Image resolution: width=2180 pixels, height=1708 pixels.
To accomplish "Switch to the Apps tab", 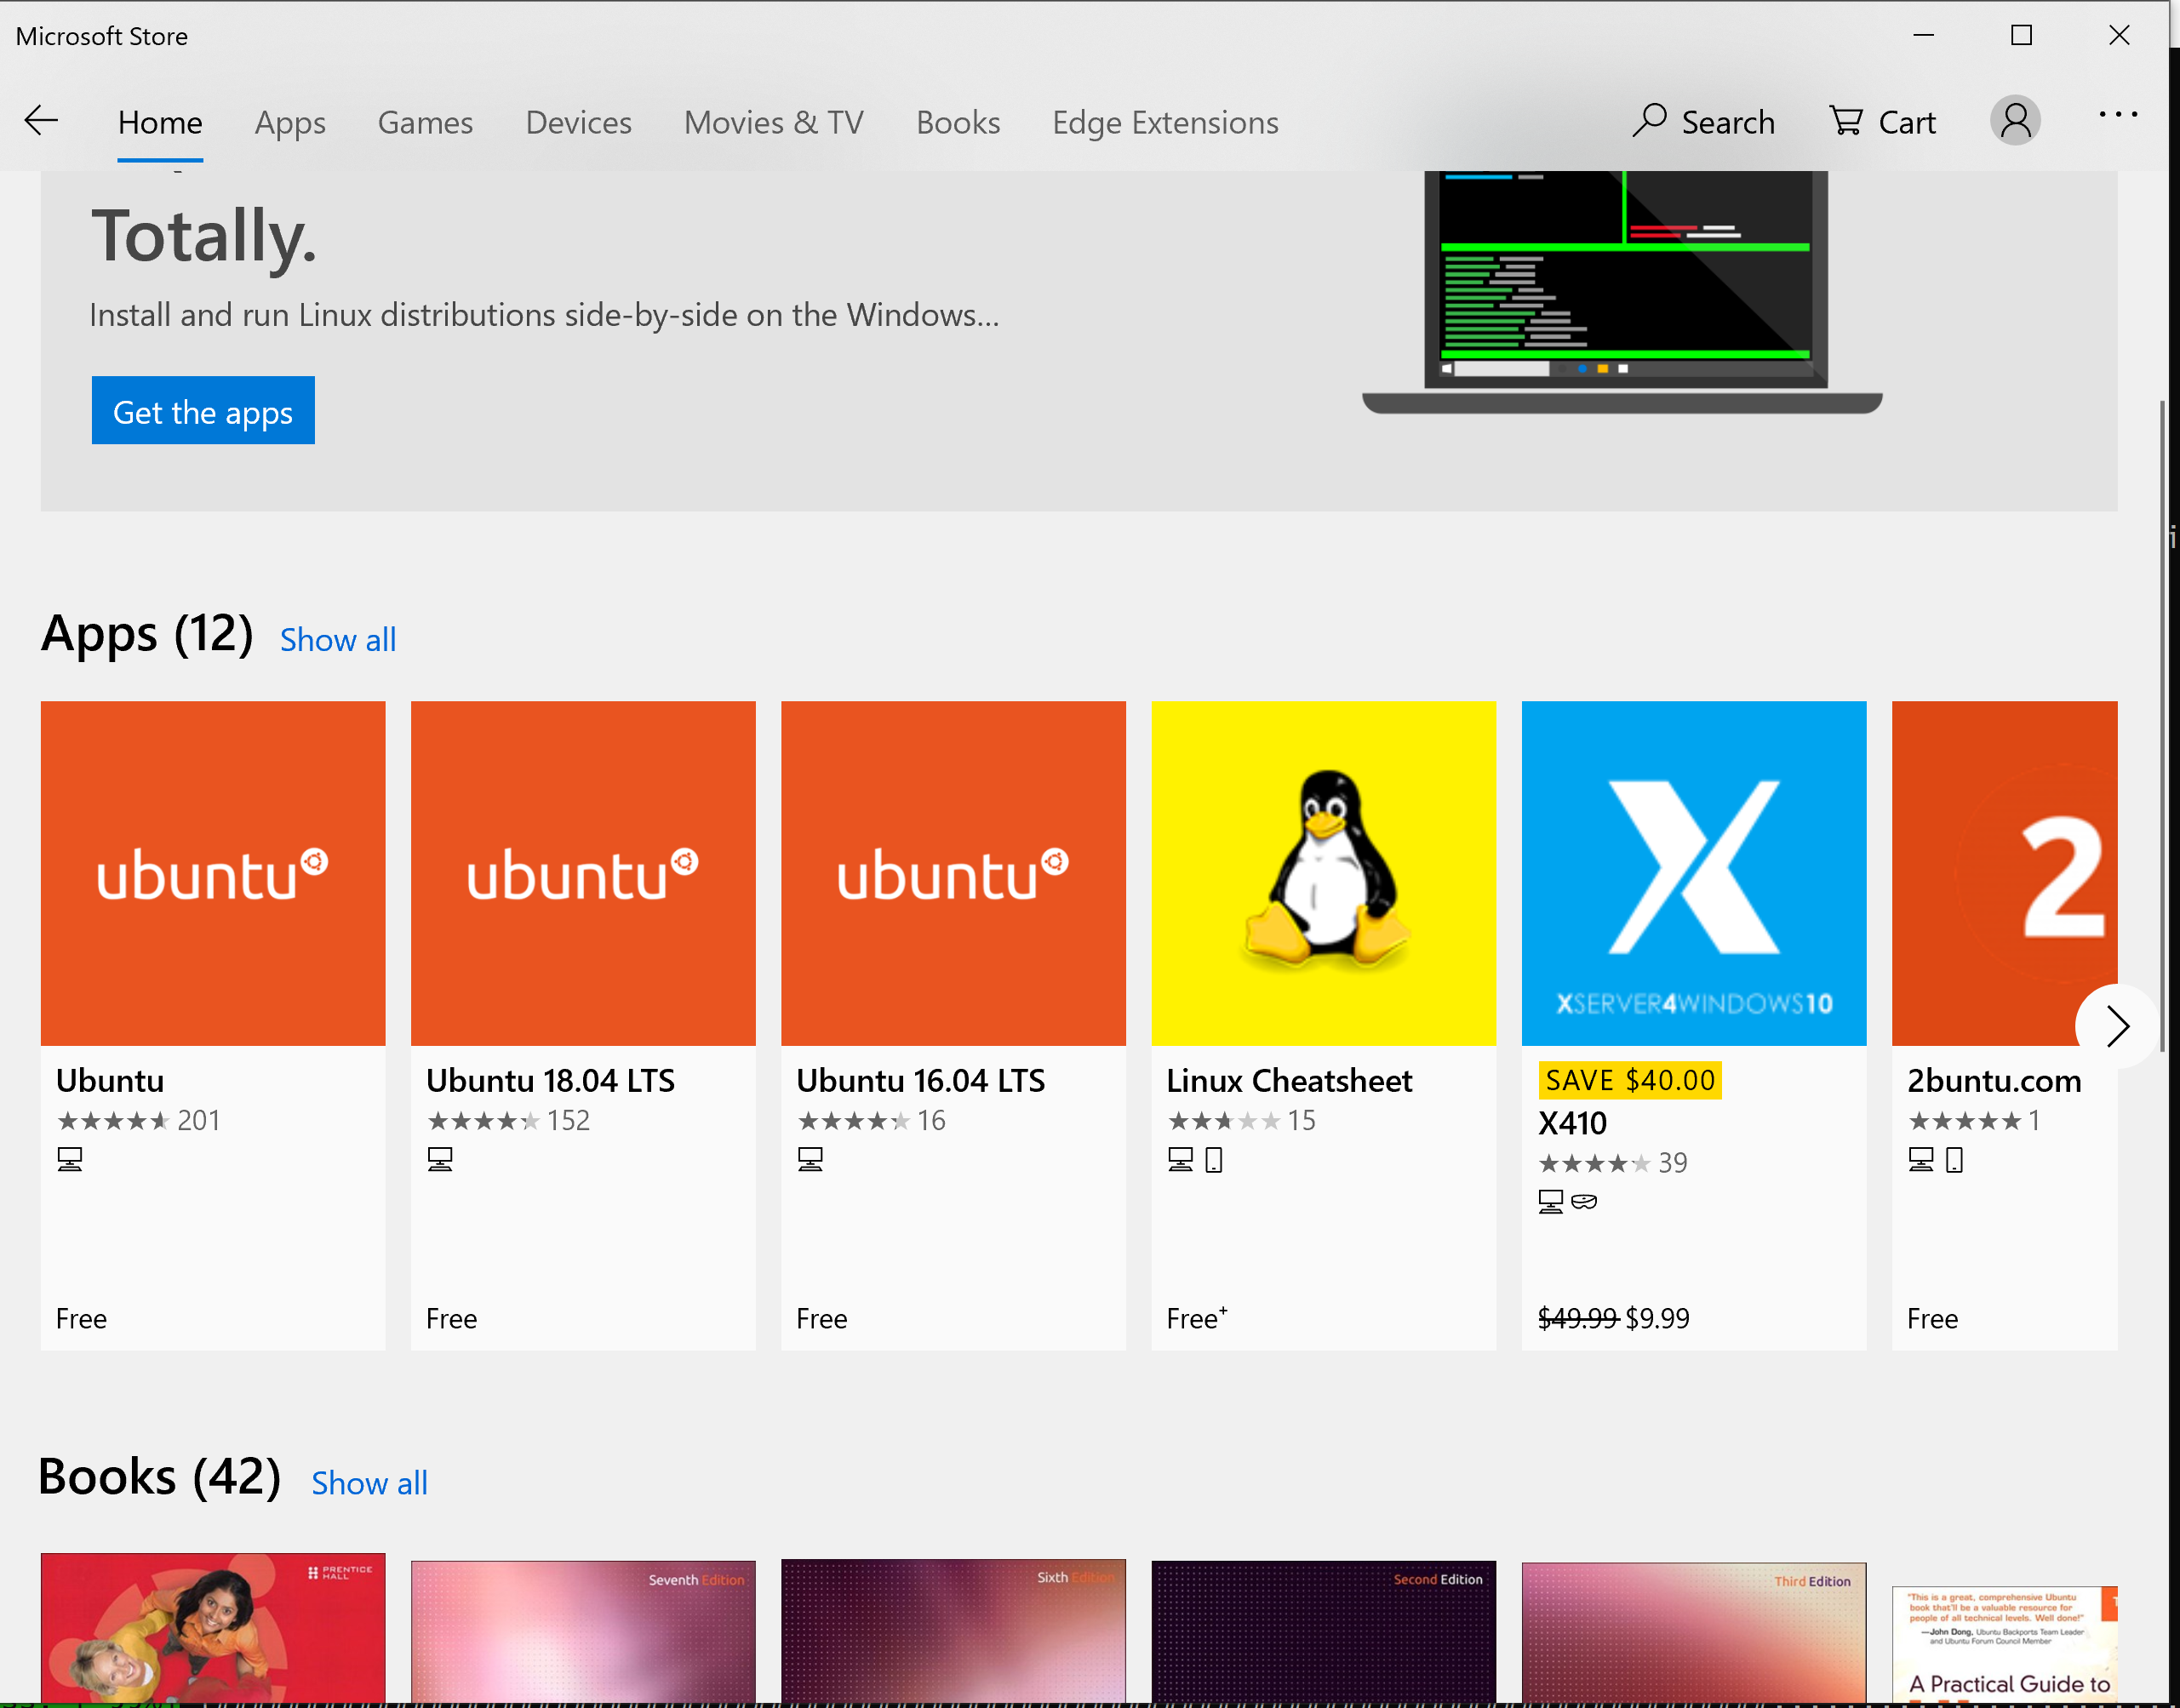I will tap(290, 122).
